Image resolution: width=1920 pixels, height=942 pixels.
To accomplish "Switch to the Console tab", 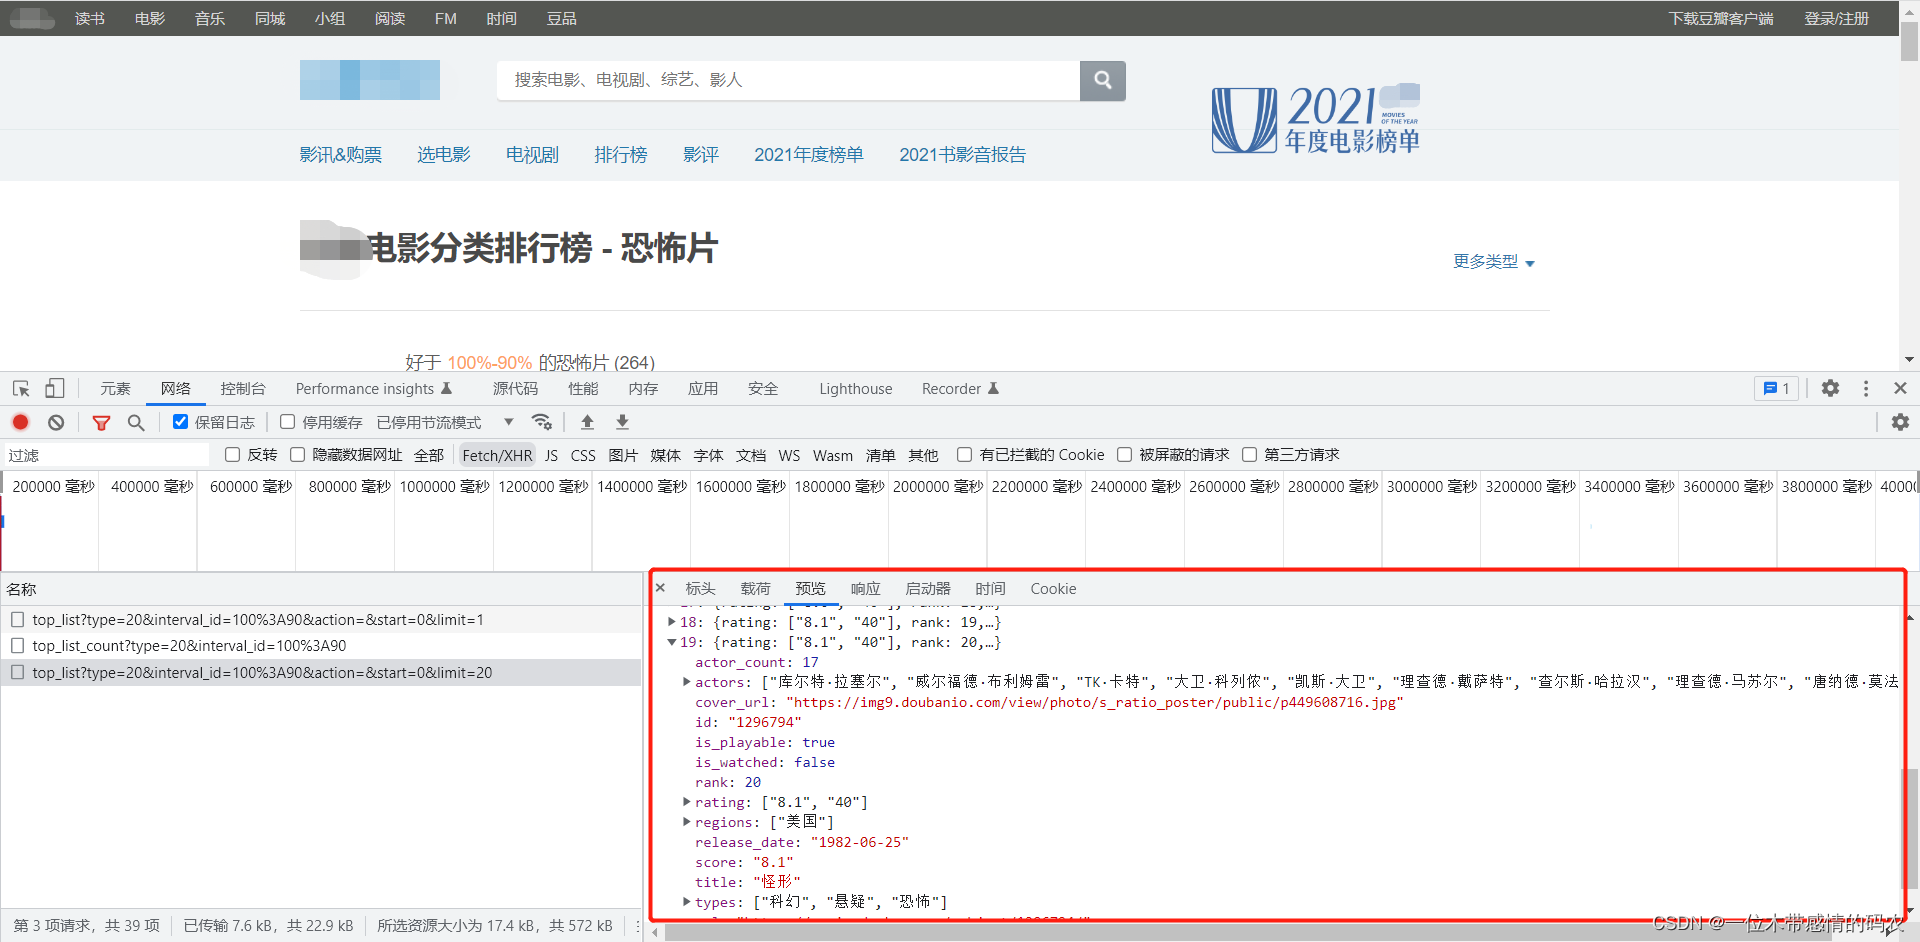I will [243, 389].
